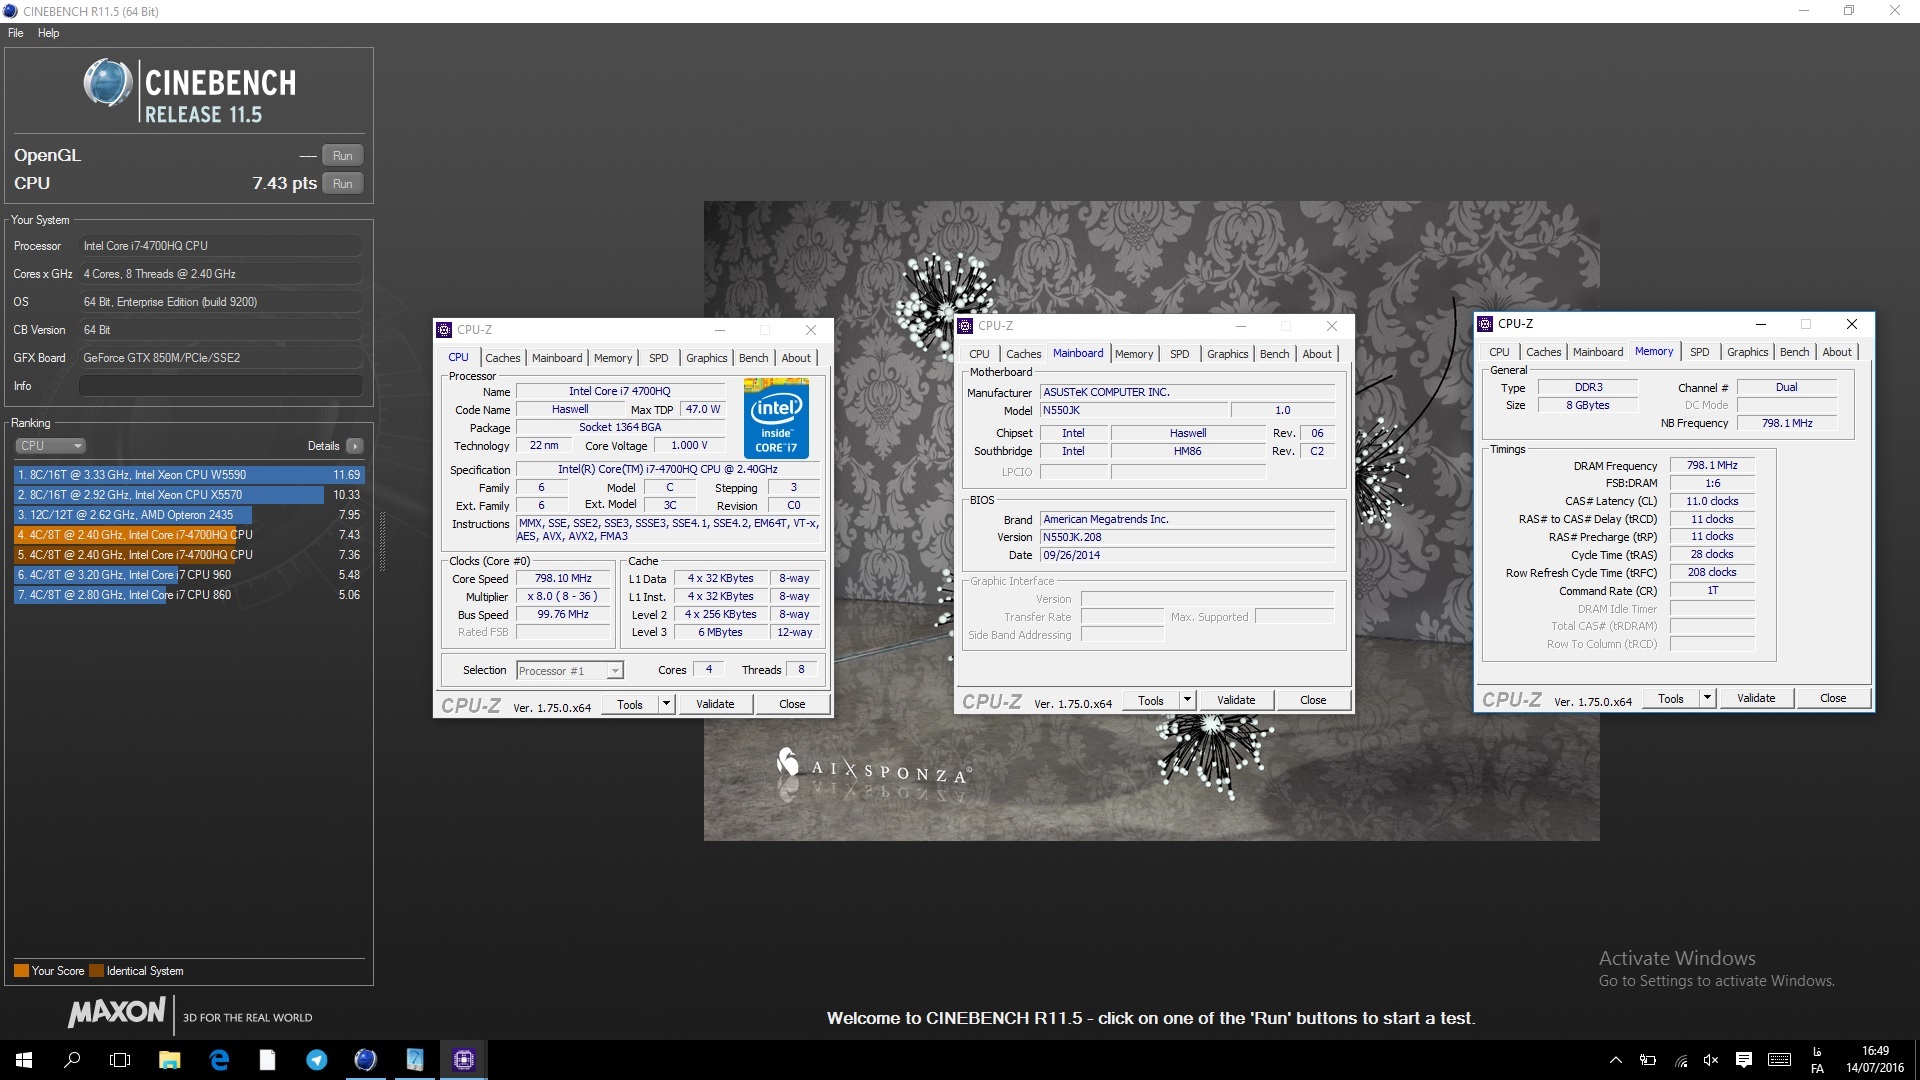1920x1080 pixels.
Task: Open the Processor #1 selection dropdown
Action: (569, 670)
